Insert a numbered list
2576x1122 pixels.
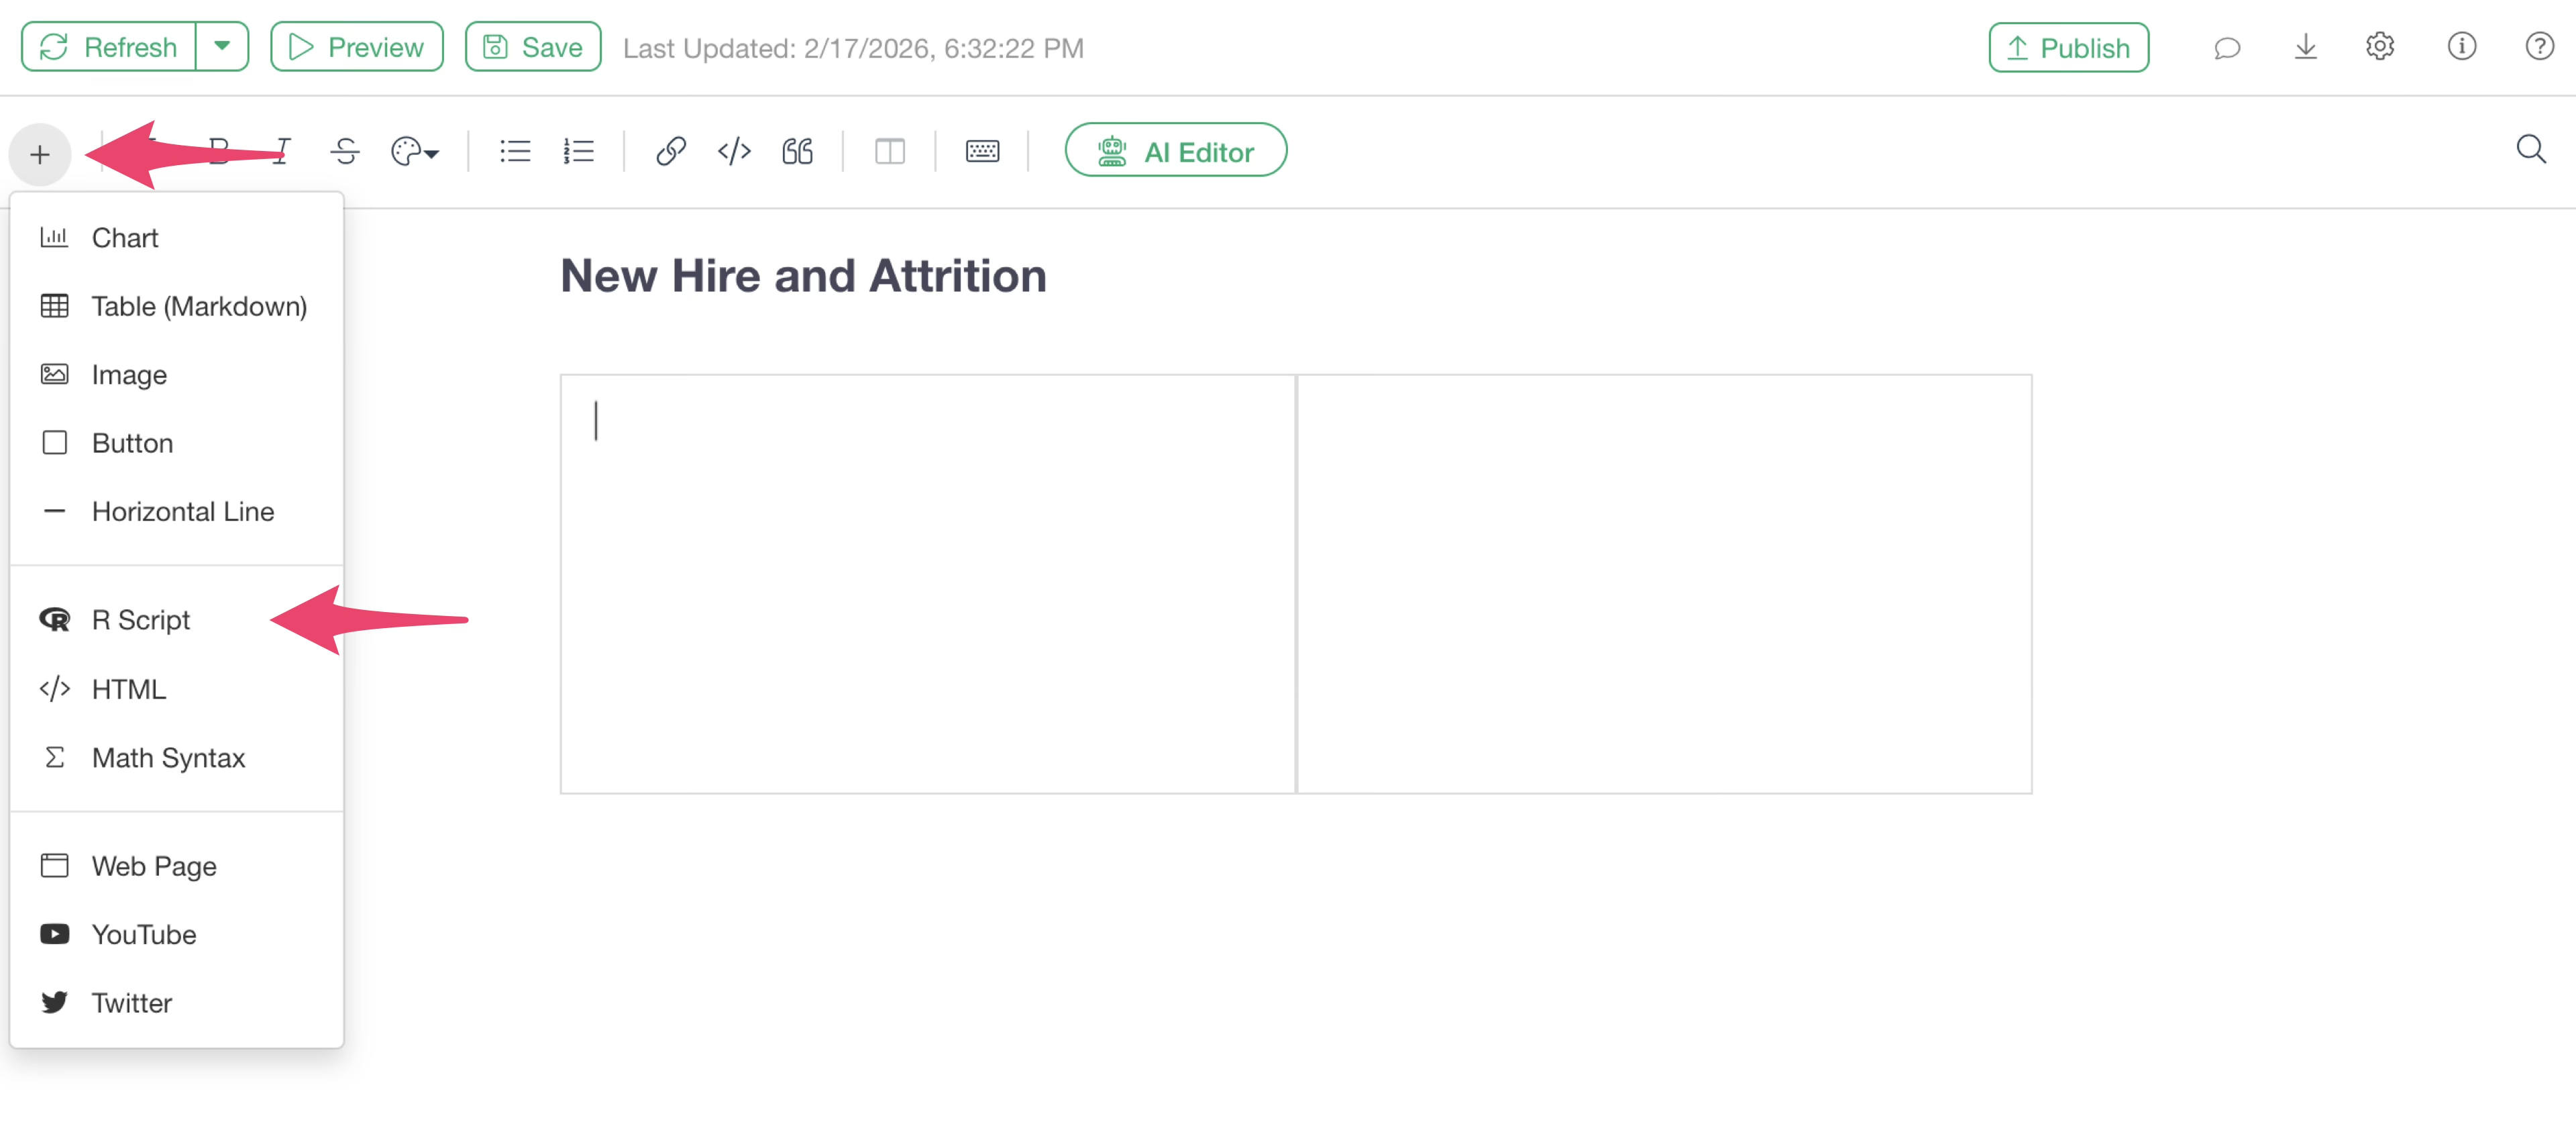click(x=578, y=151)
